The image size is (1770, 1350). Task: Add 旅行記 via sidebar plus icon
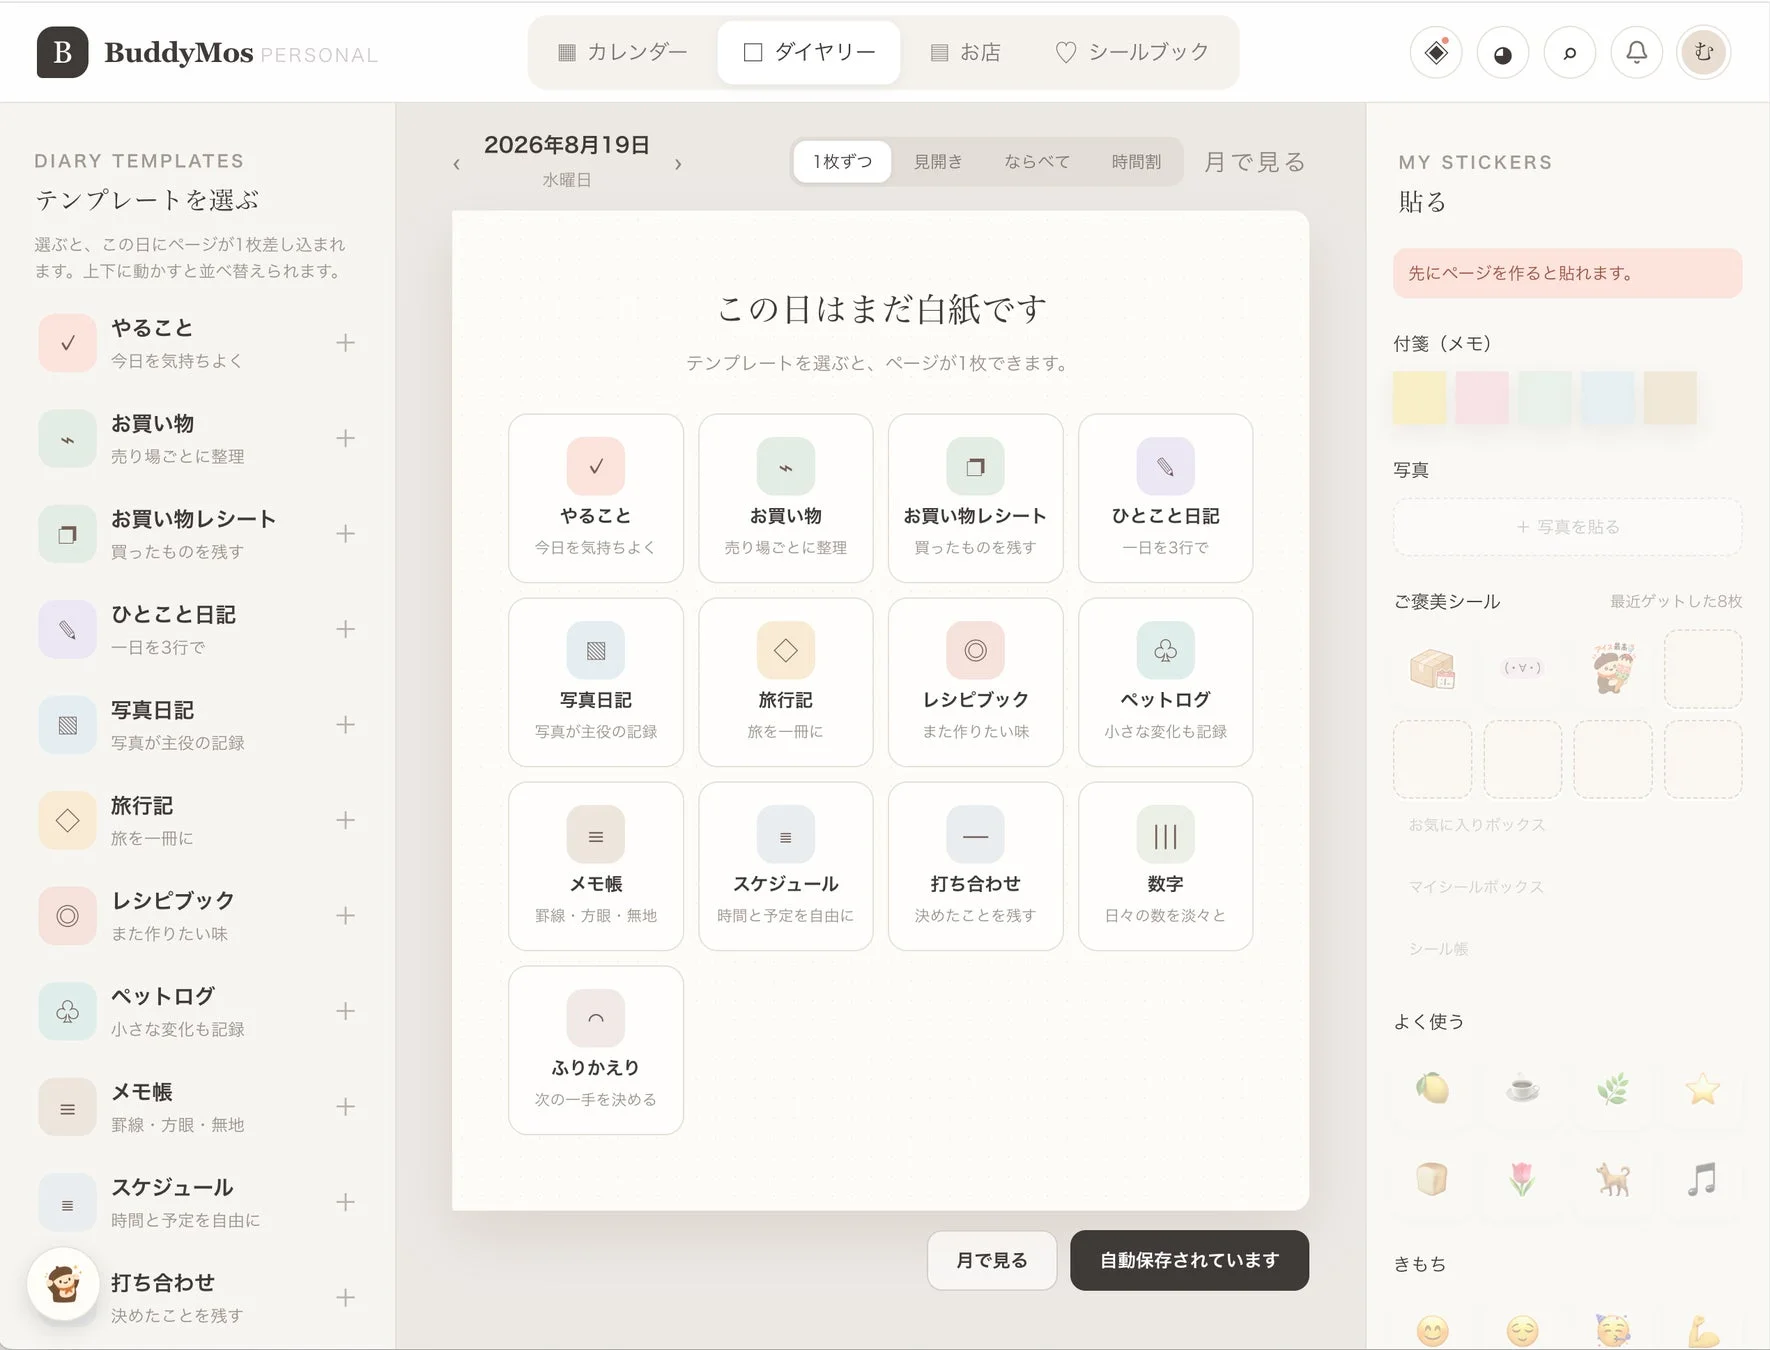coord(345,820)
